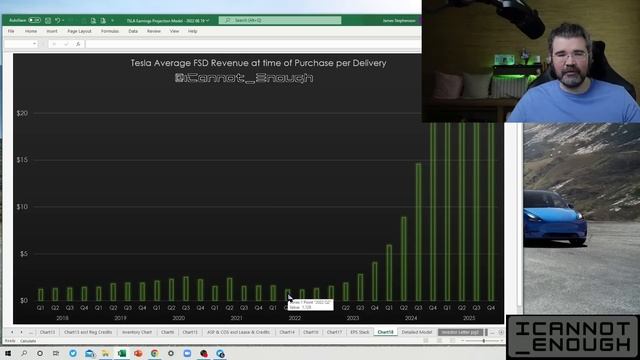
Task: Add a new sheet with plus icon
Action: 501,332
